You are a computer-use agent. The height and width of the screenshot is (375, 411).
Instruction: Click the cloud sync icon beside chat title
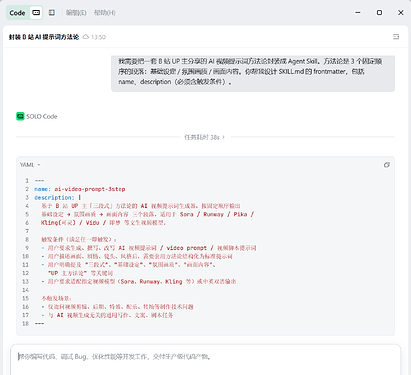[x=86, y=37]
